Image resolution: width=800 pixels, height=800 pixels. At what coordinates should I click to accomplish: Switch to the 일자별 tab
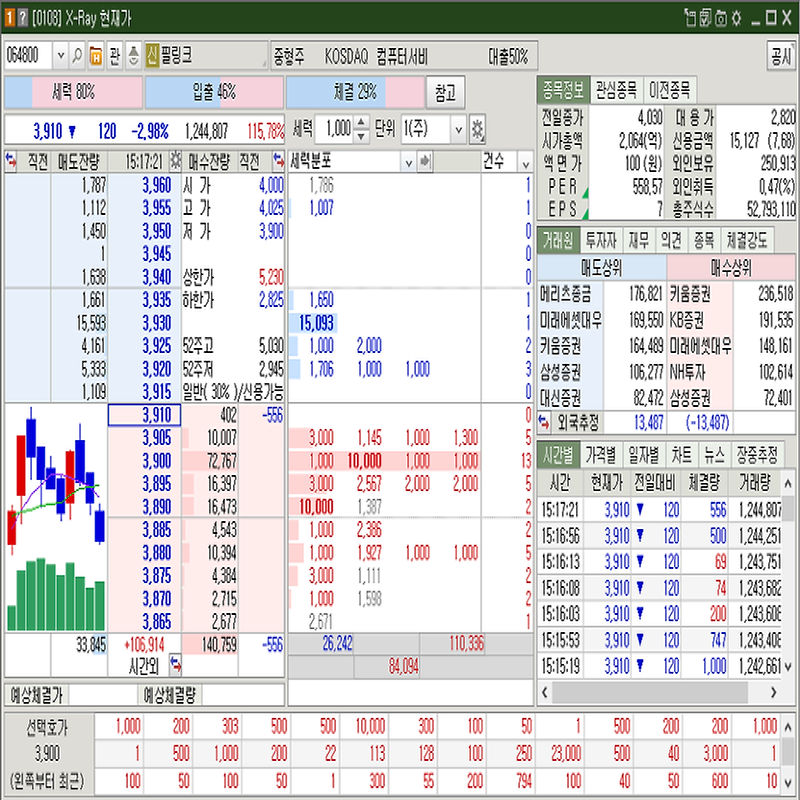point(644,455)
